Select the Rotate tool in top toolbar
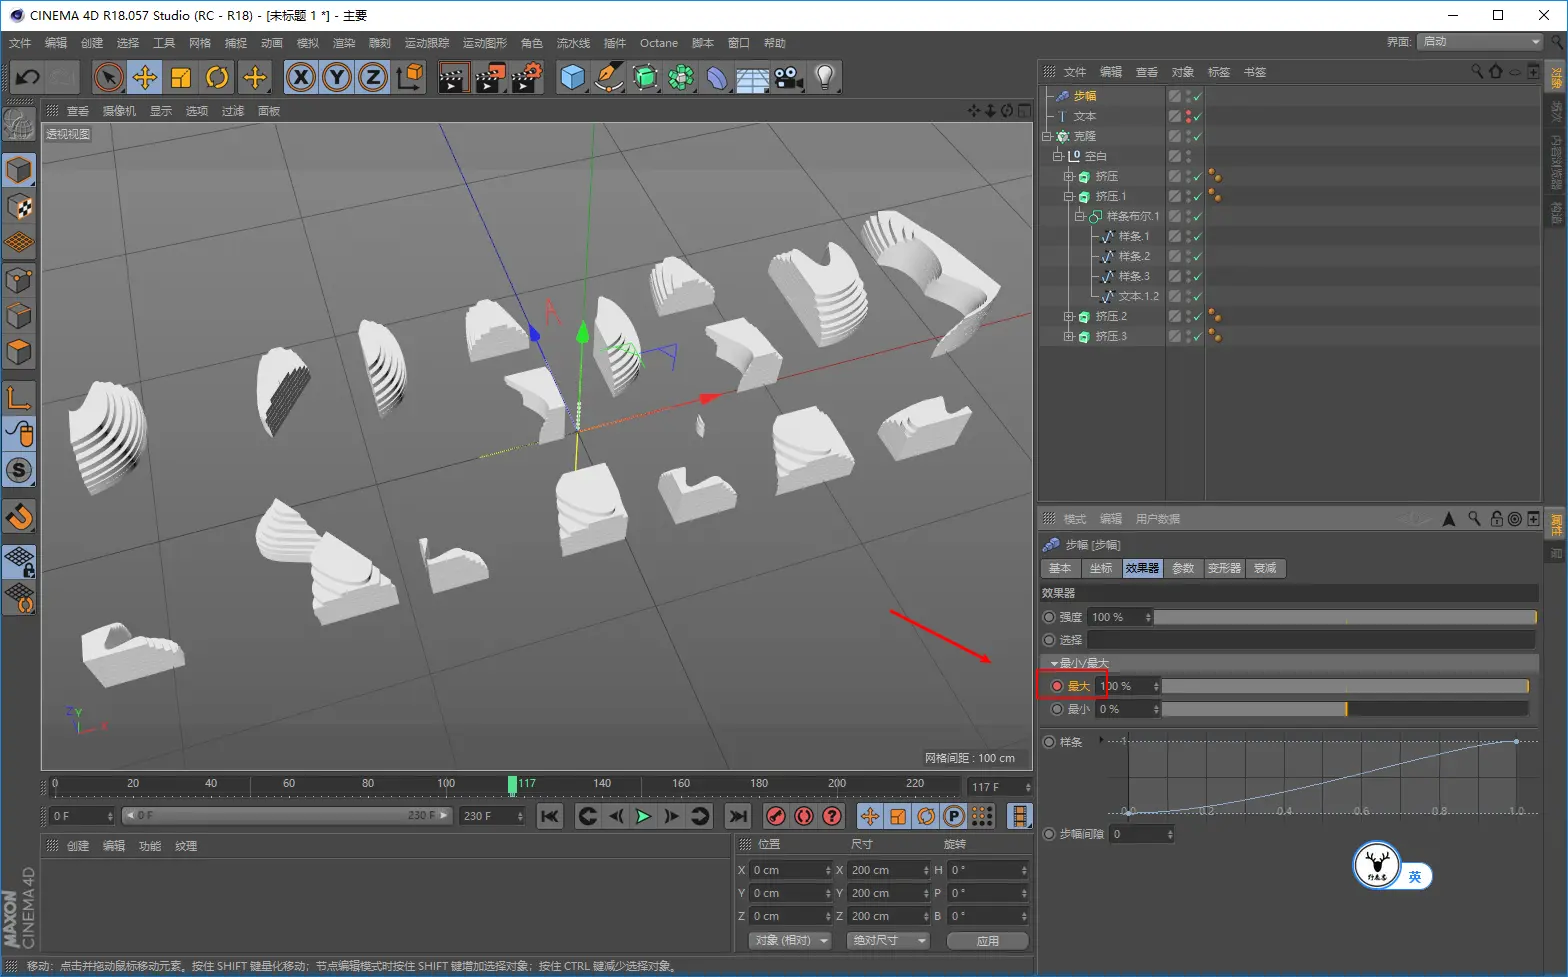This screenshot has height=977, width=1568. coord(217,77)
